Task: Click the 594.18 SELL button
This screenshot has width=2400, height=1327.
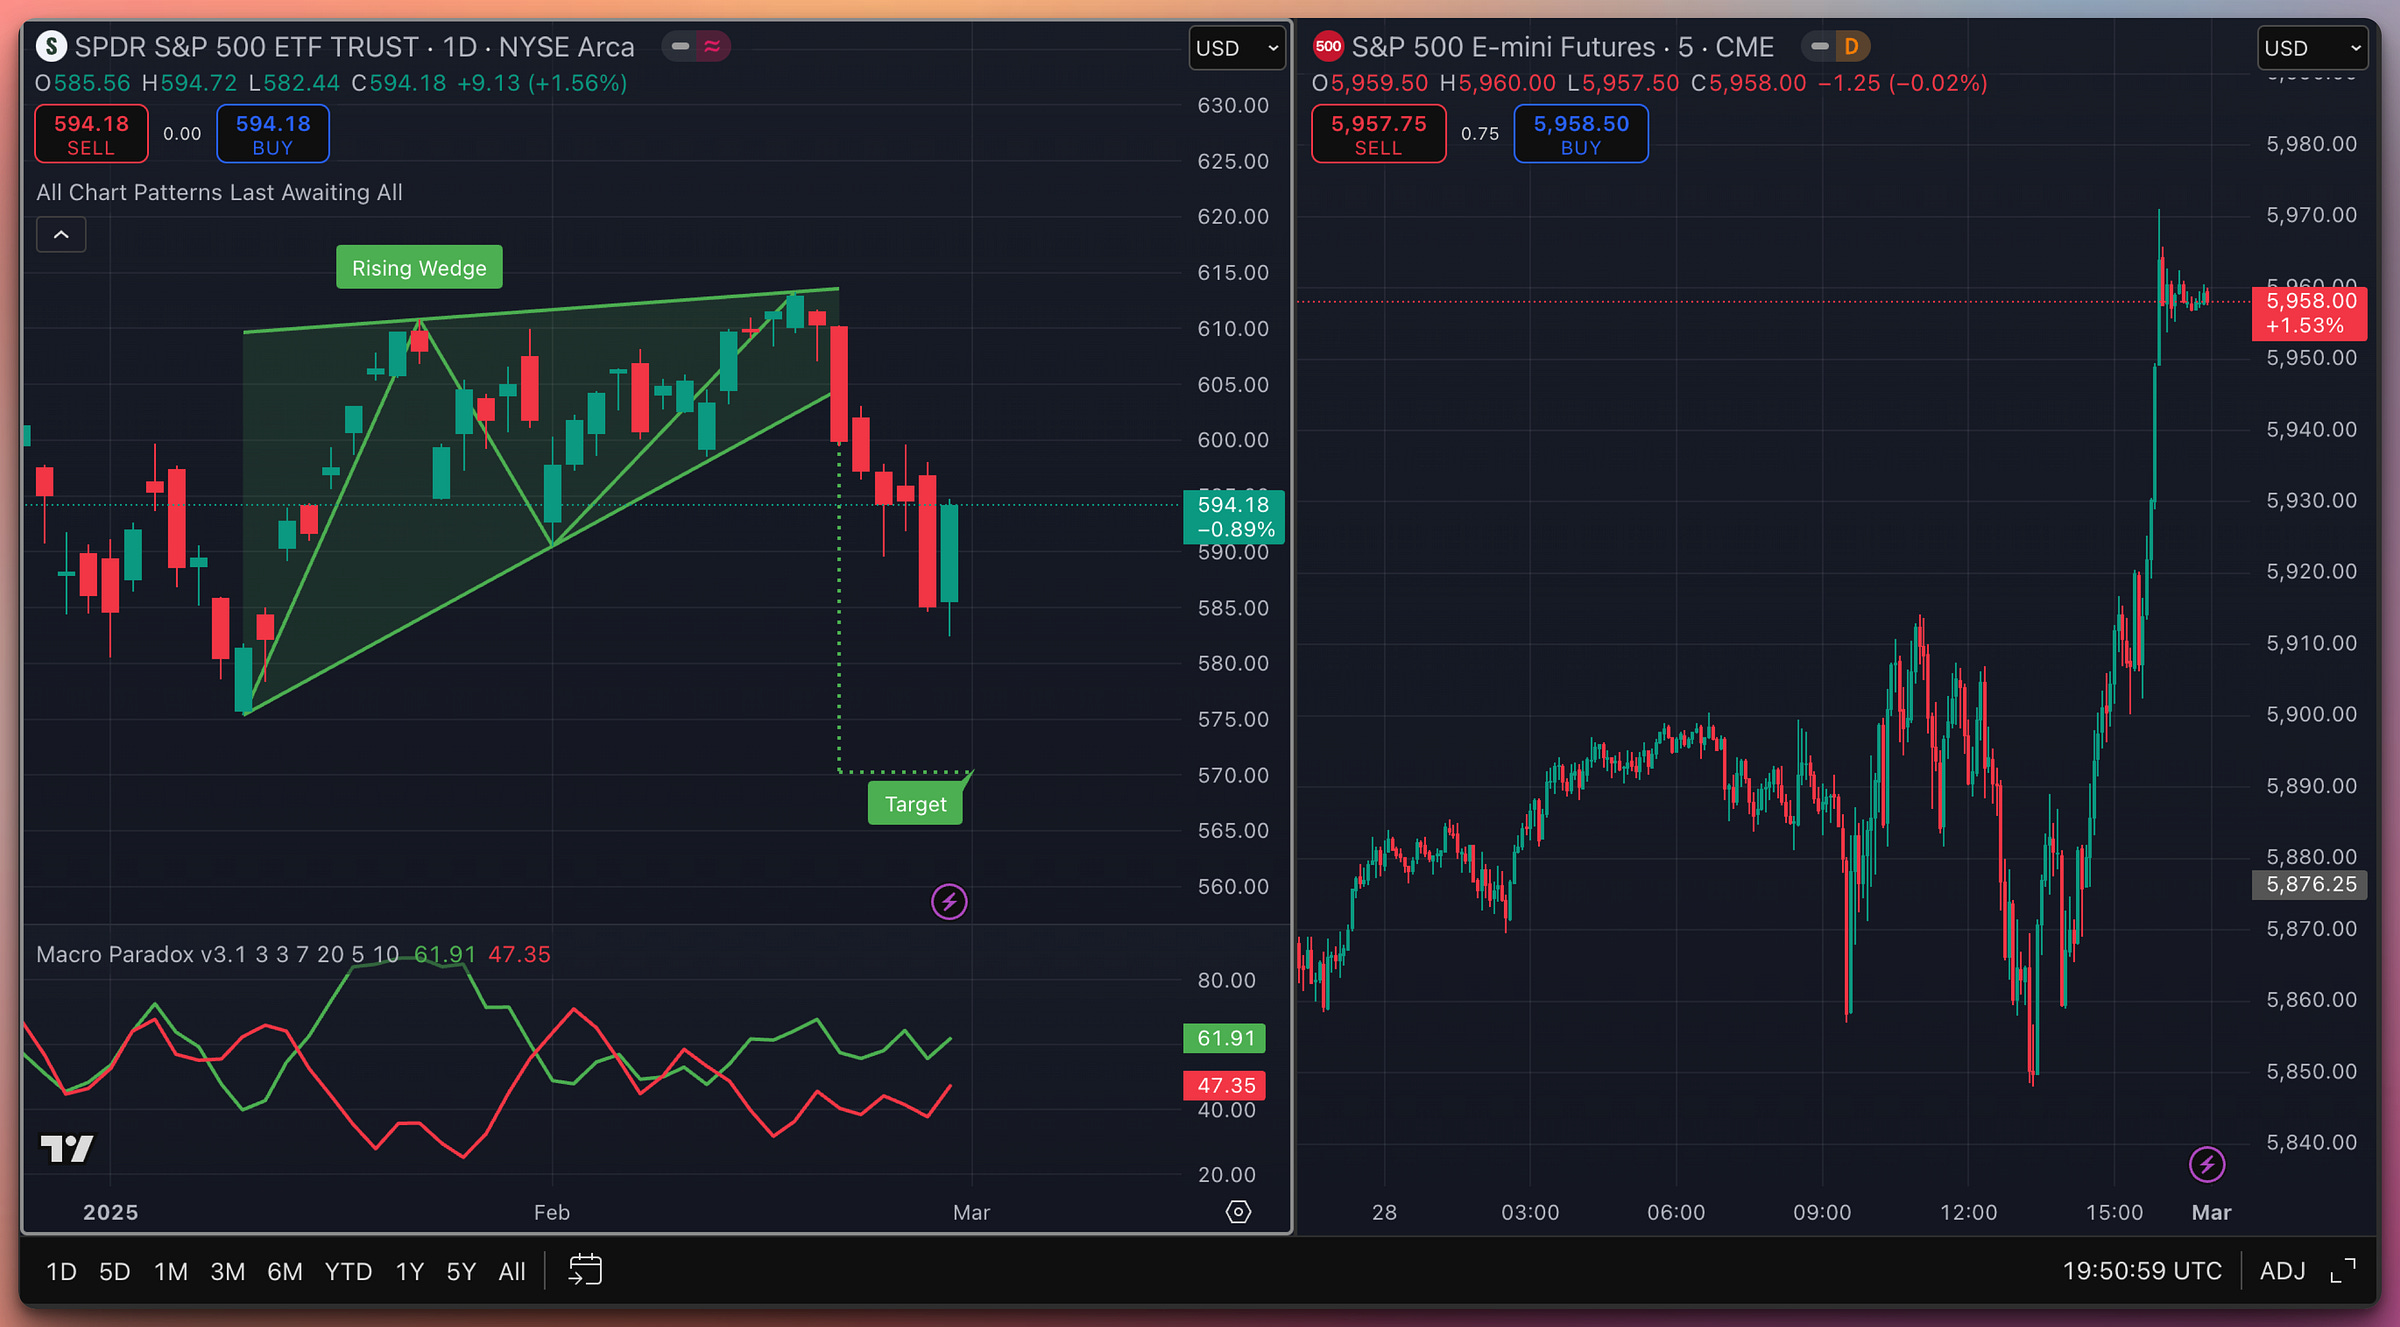Action: (91, 134)
